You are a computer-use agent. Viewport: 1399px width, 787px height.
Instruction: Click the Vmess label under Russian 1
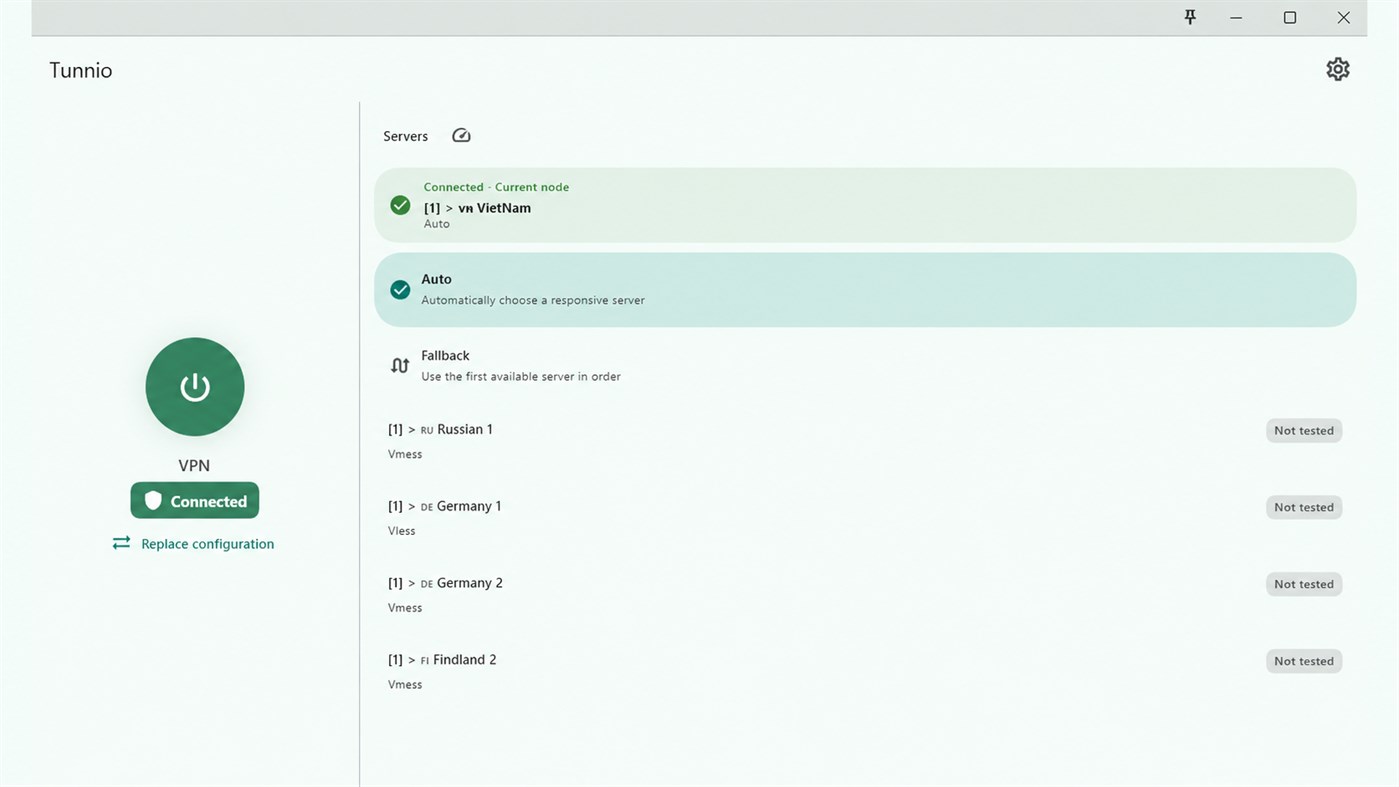405,454
